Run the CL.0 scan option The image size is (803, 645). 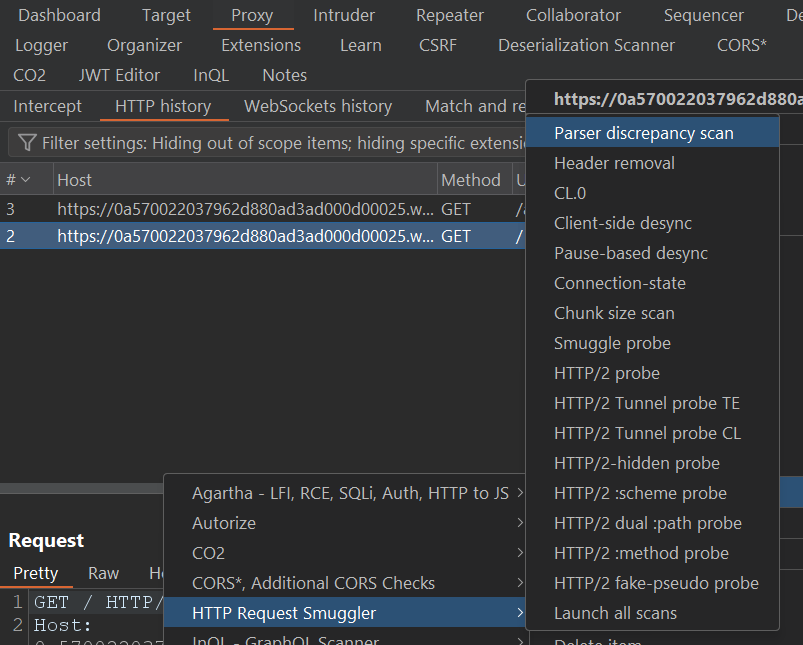point(570,193)
